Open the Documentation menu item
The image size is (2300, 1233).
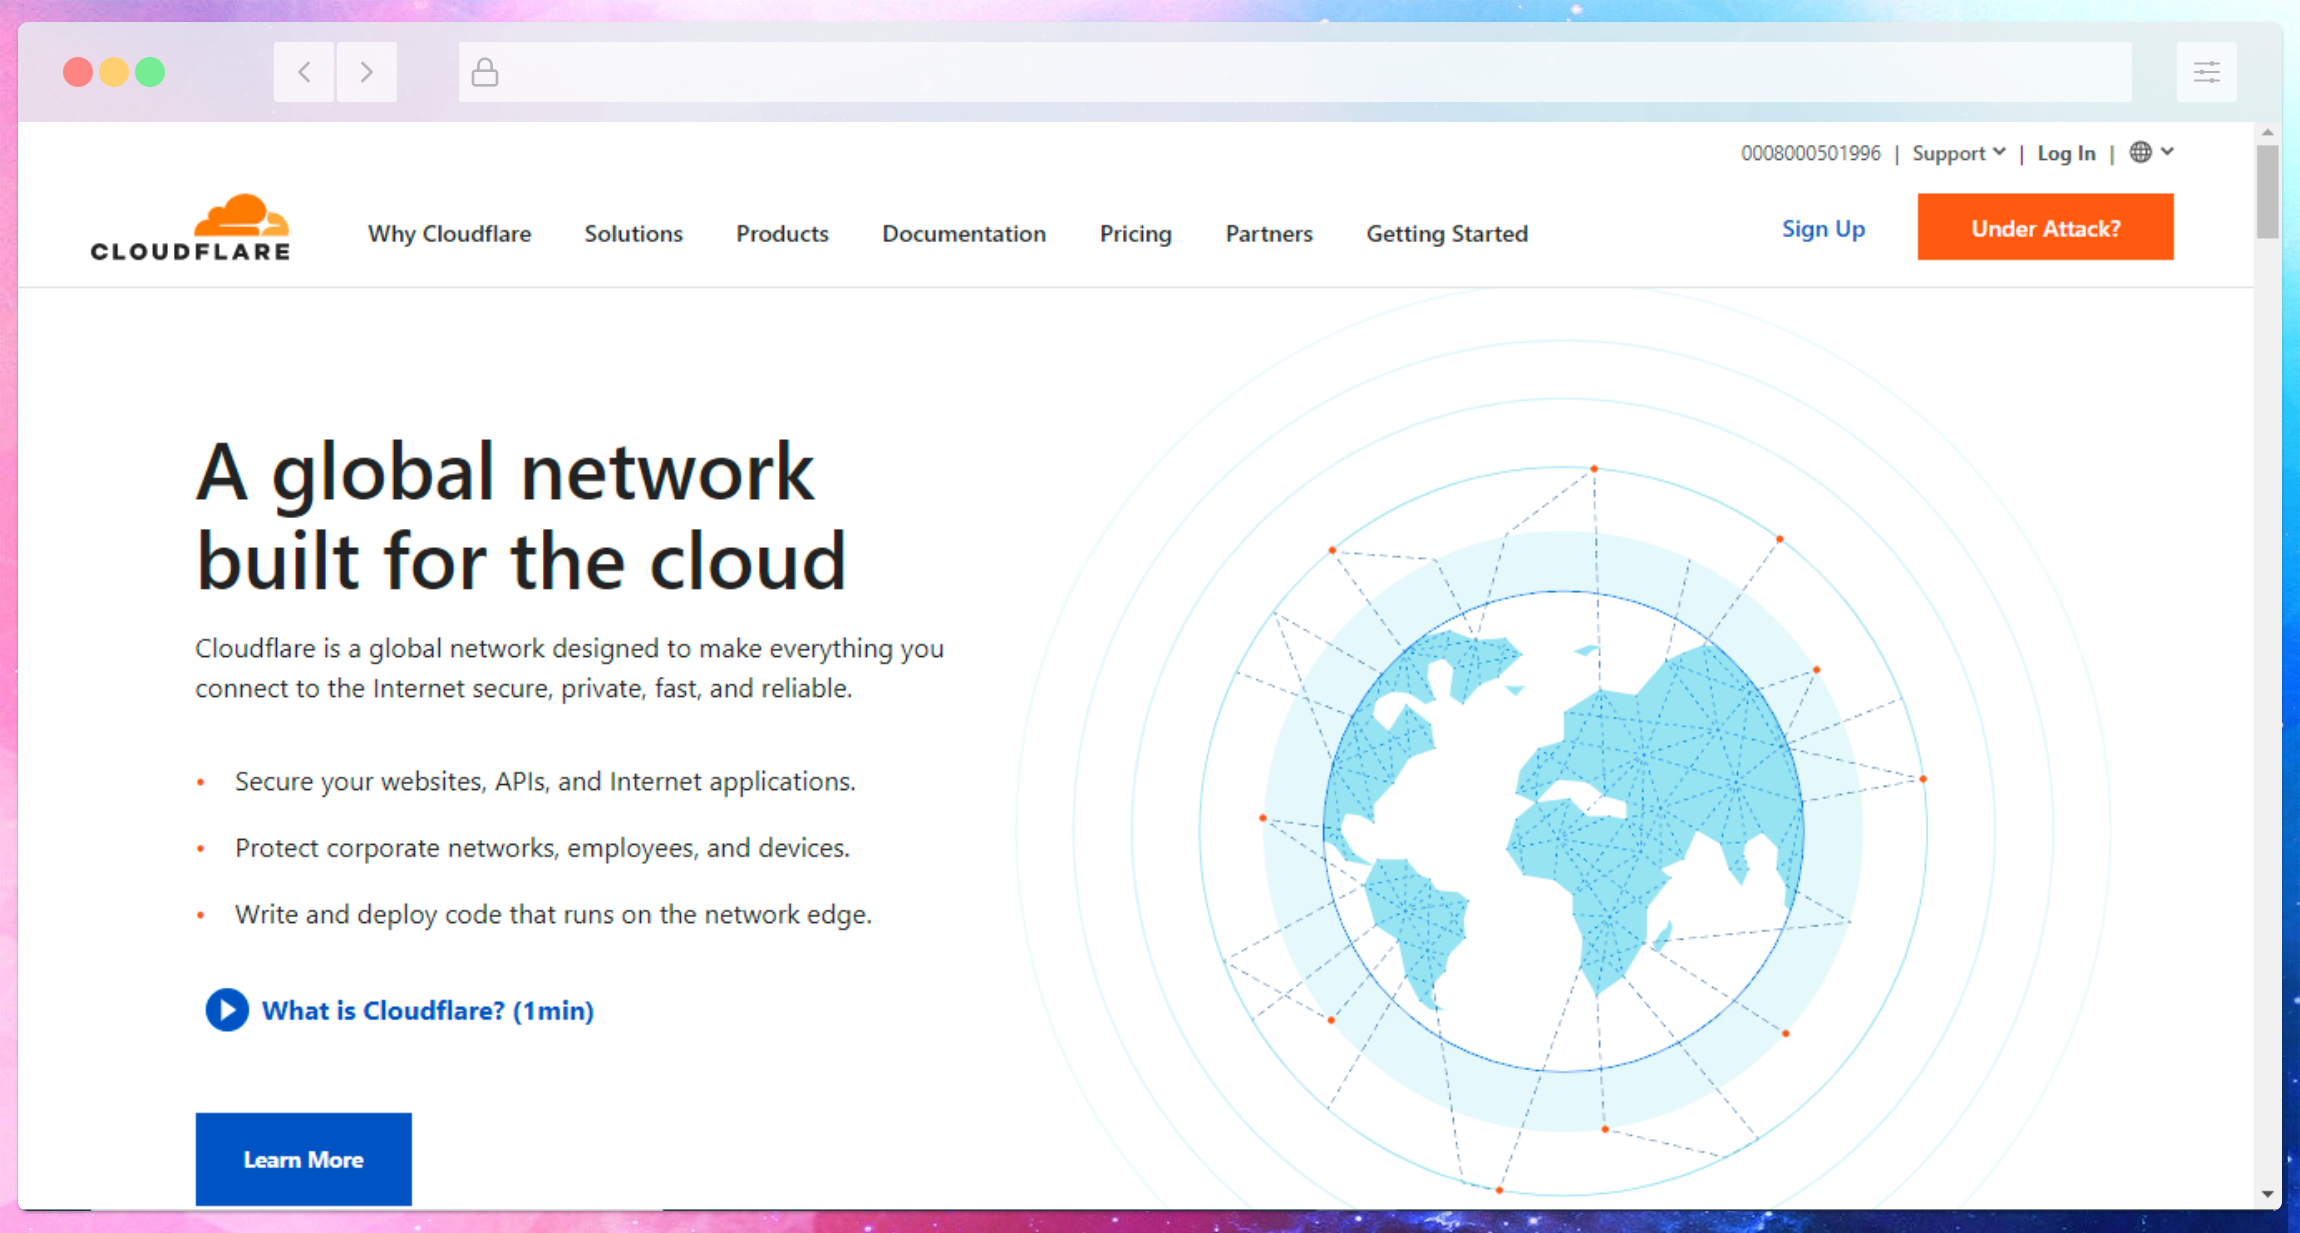964,233
